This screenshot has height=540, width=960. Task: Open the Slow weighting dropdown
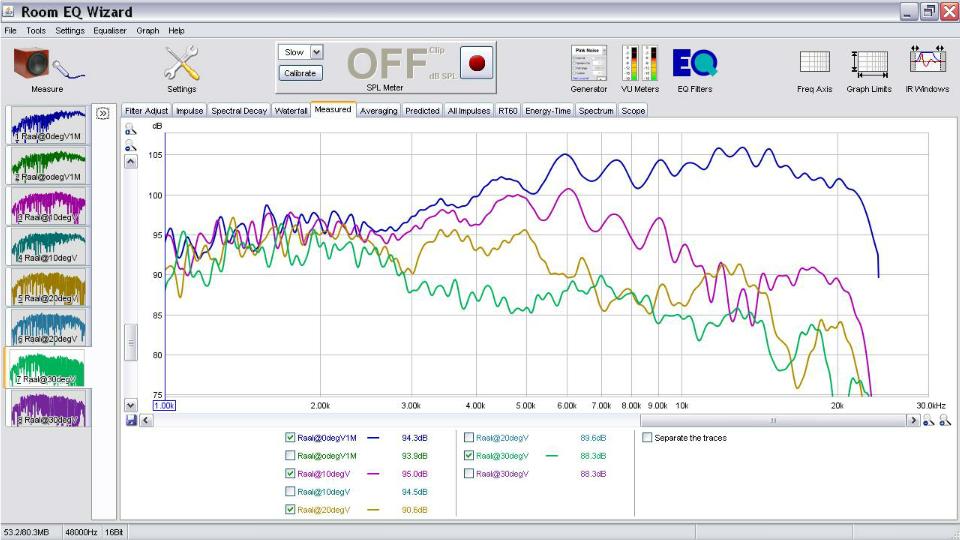[x=300, y=52]
